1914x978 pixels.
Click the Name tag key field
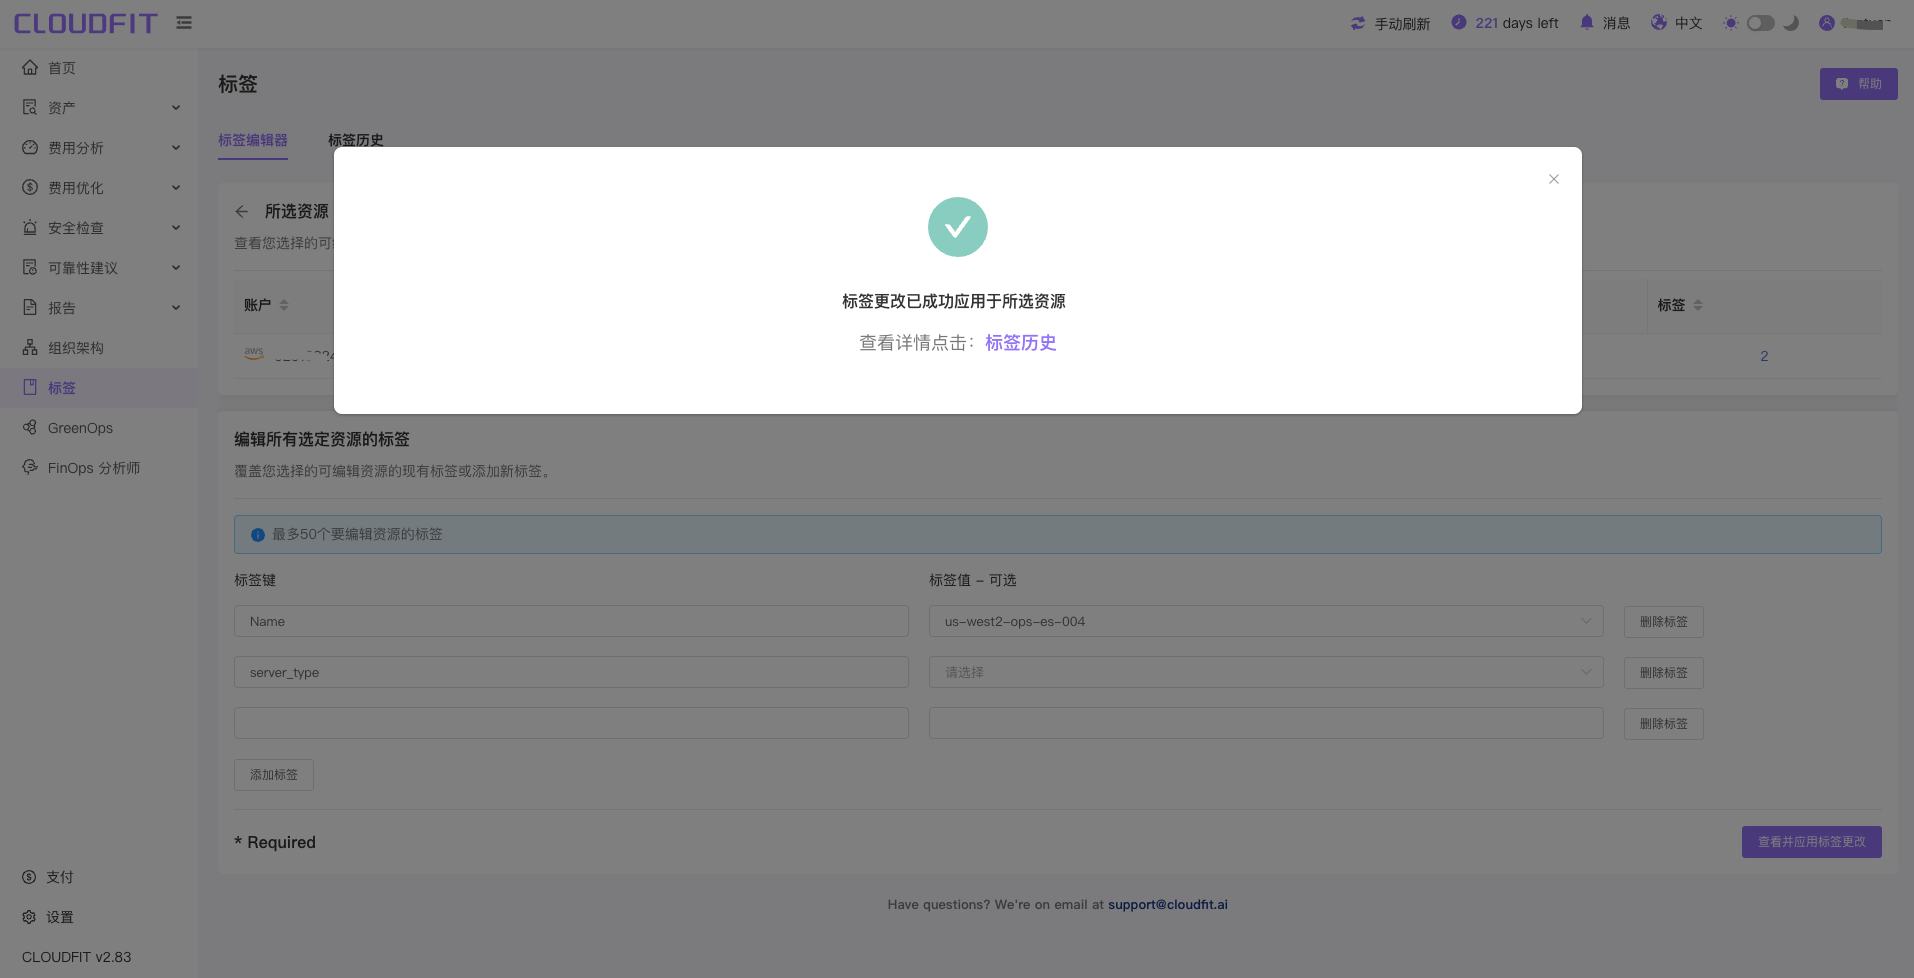click(x=571, y=621)
